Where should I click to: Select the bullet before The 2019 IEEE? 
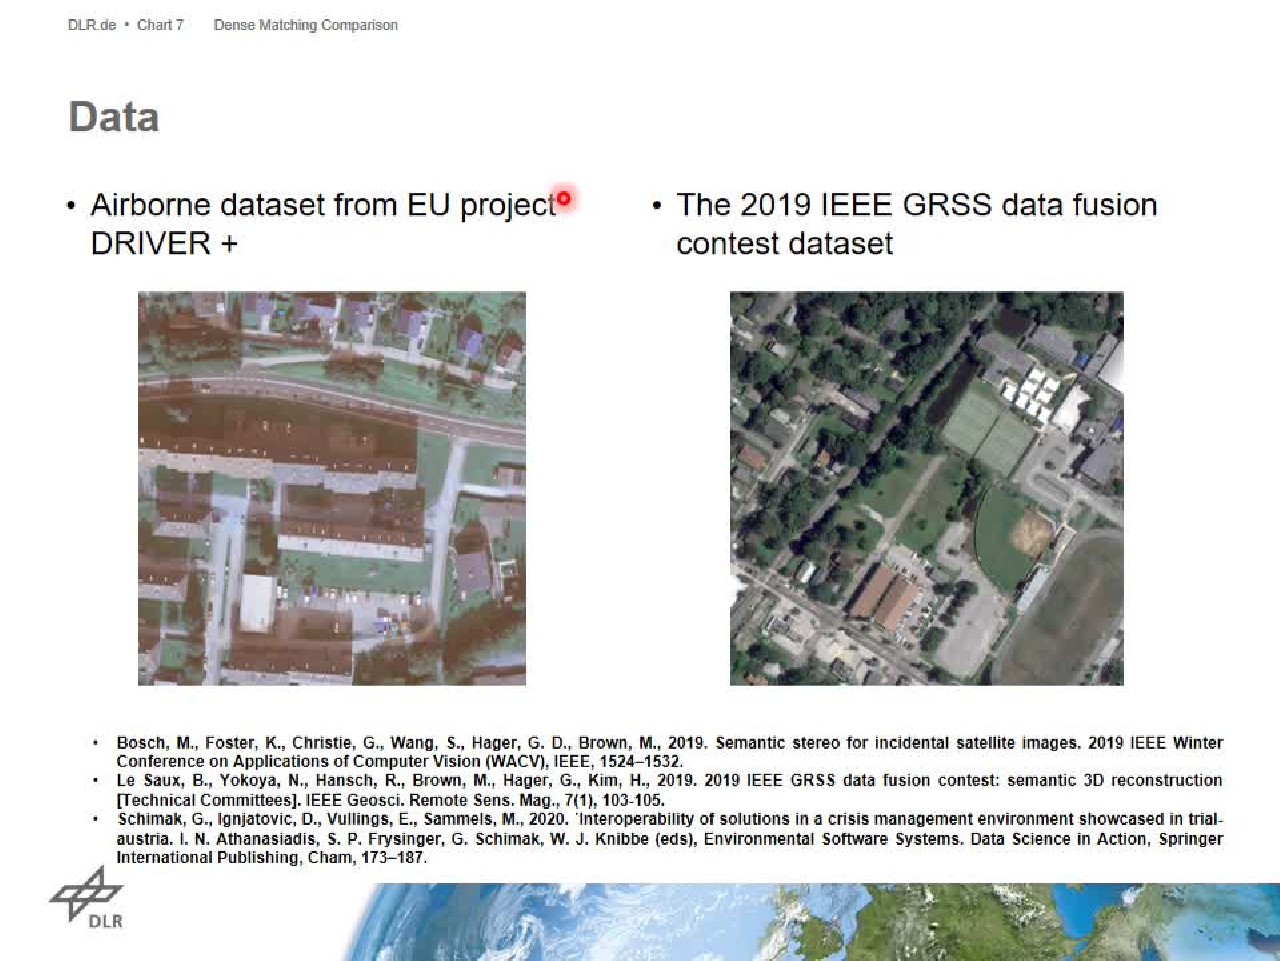[657, 207]
